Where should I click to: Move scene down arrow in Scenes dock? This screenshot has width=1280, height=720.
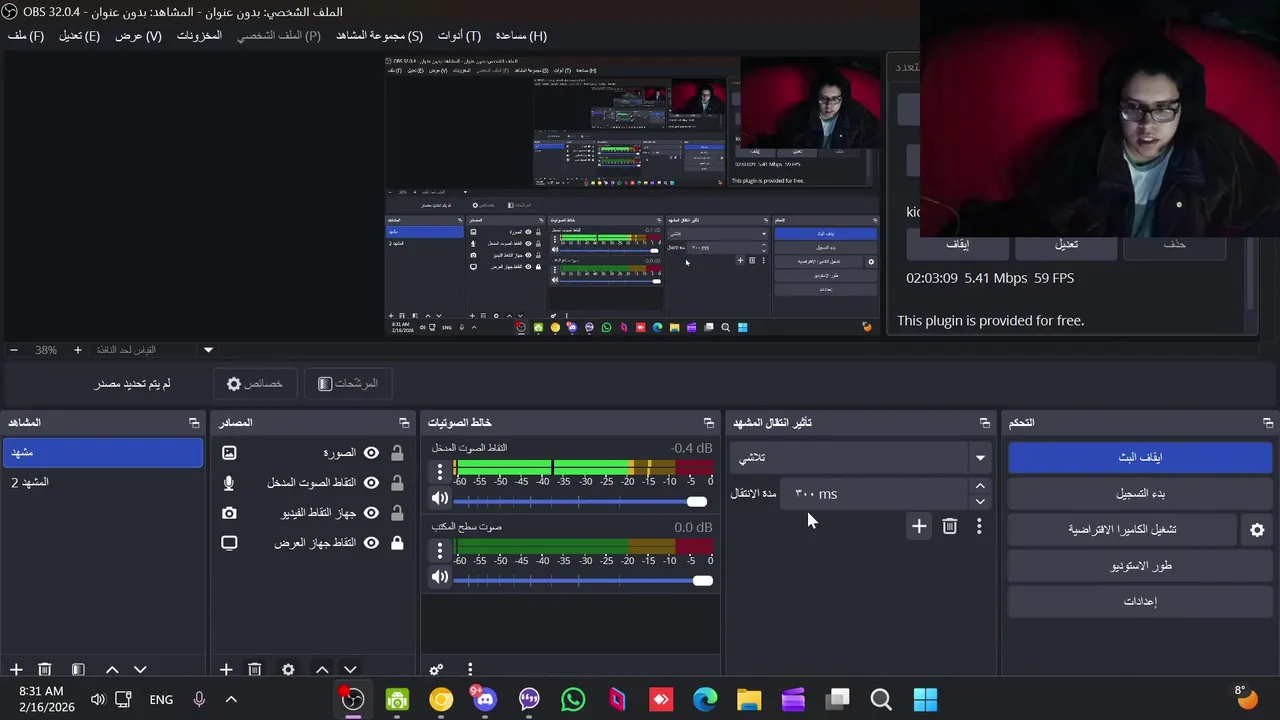140,669
